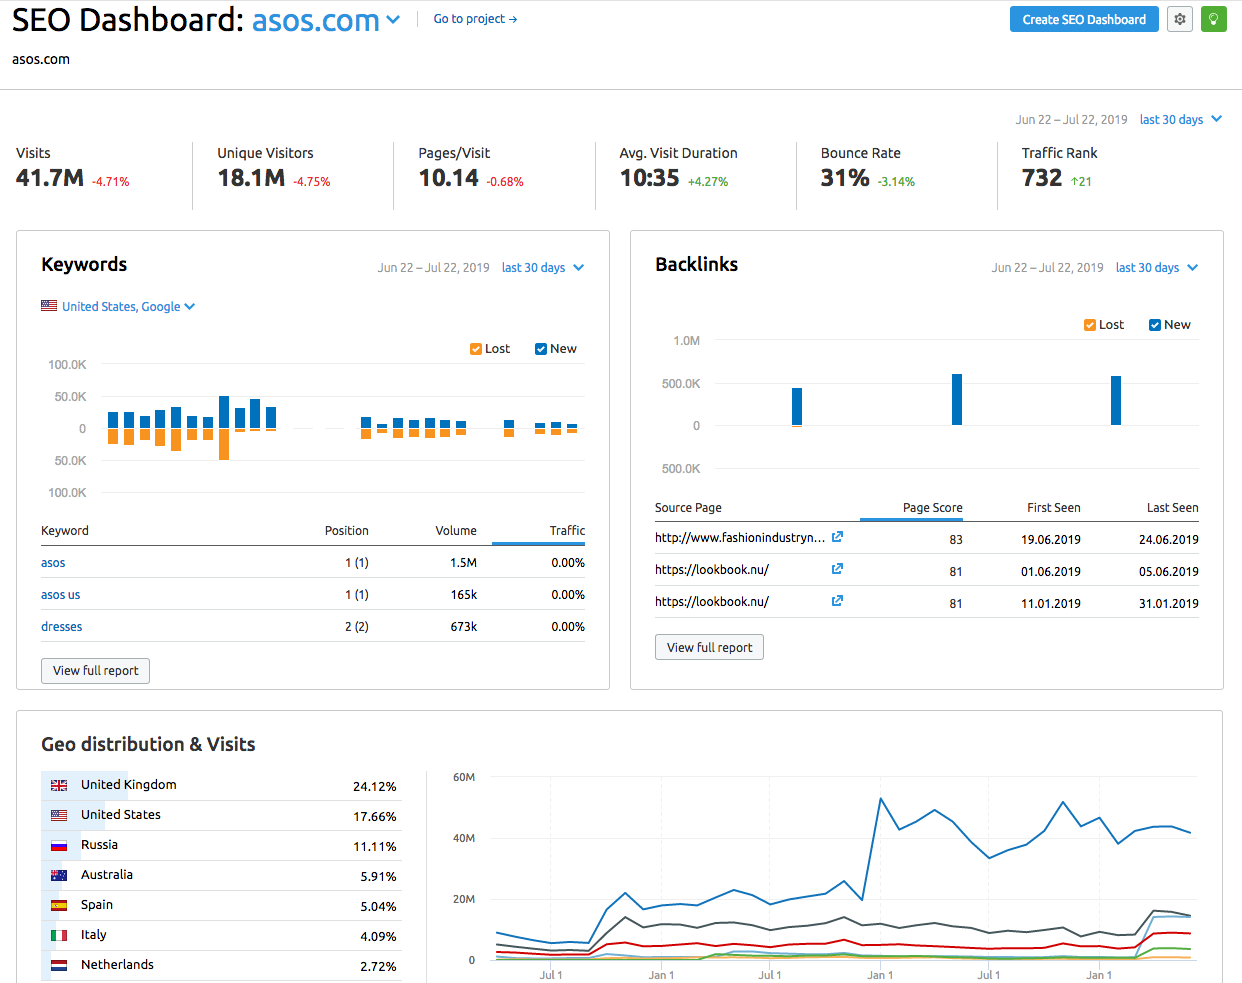Click Australia's 5.91% share value
1242x983 pixels.
point(378,877)
